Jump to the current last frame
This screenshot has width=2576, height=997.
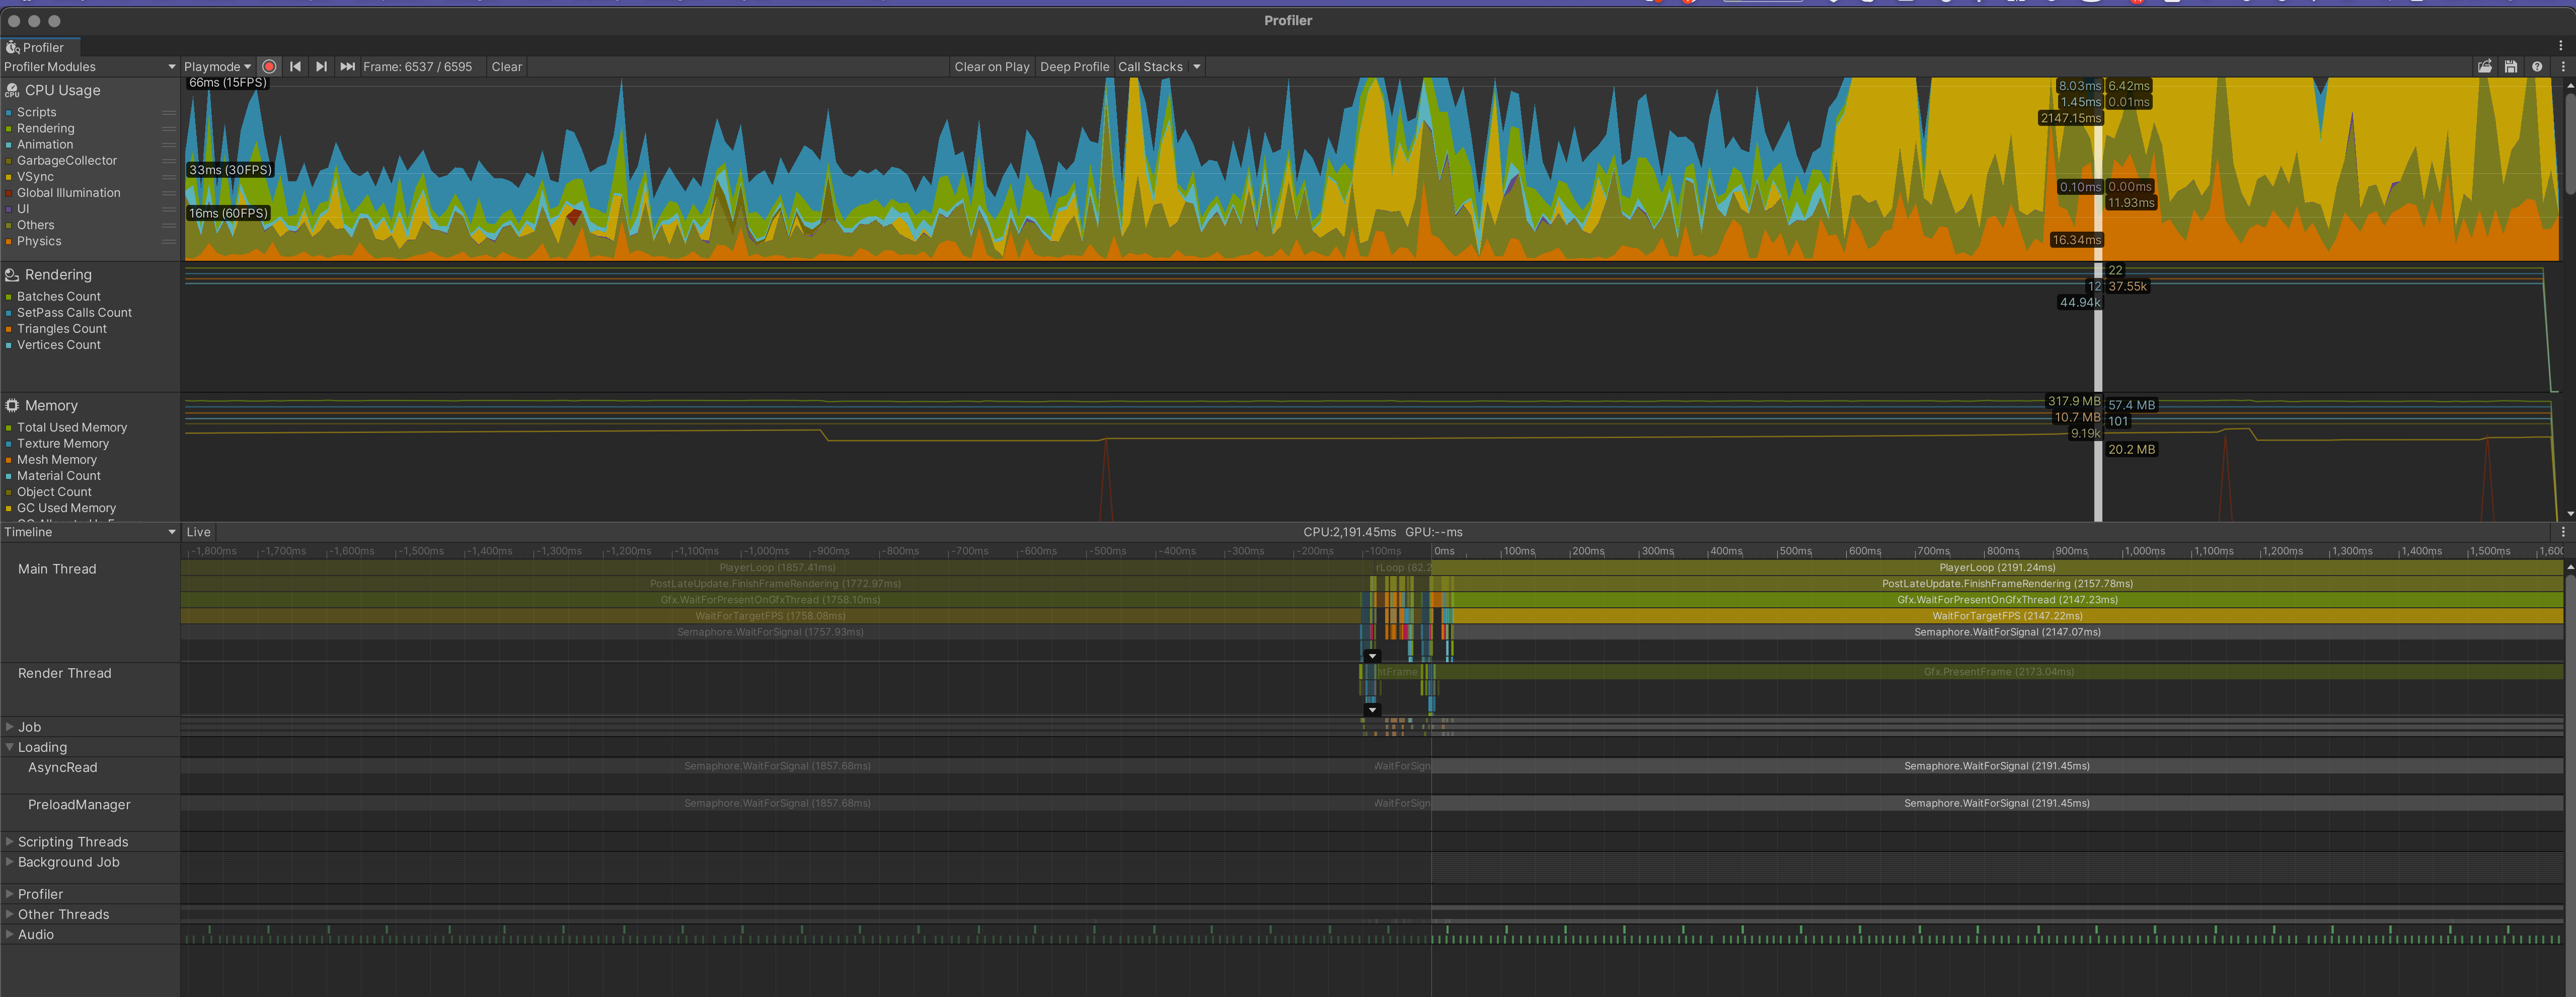347,67
